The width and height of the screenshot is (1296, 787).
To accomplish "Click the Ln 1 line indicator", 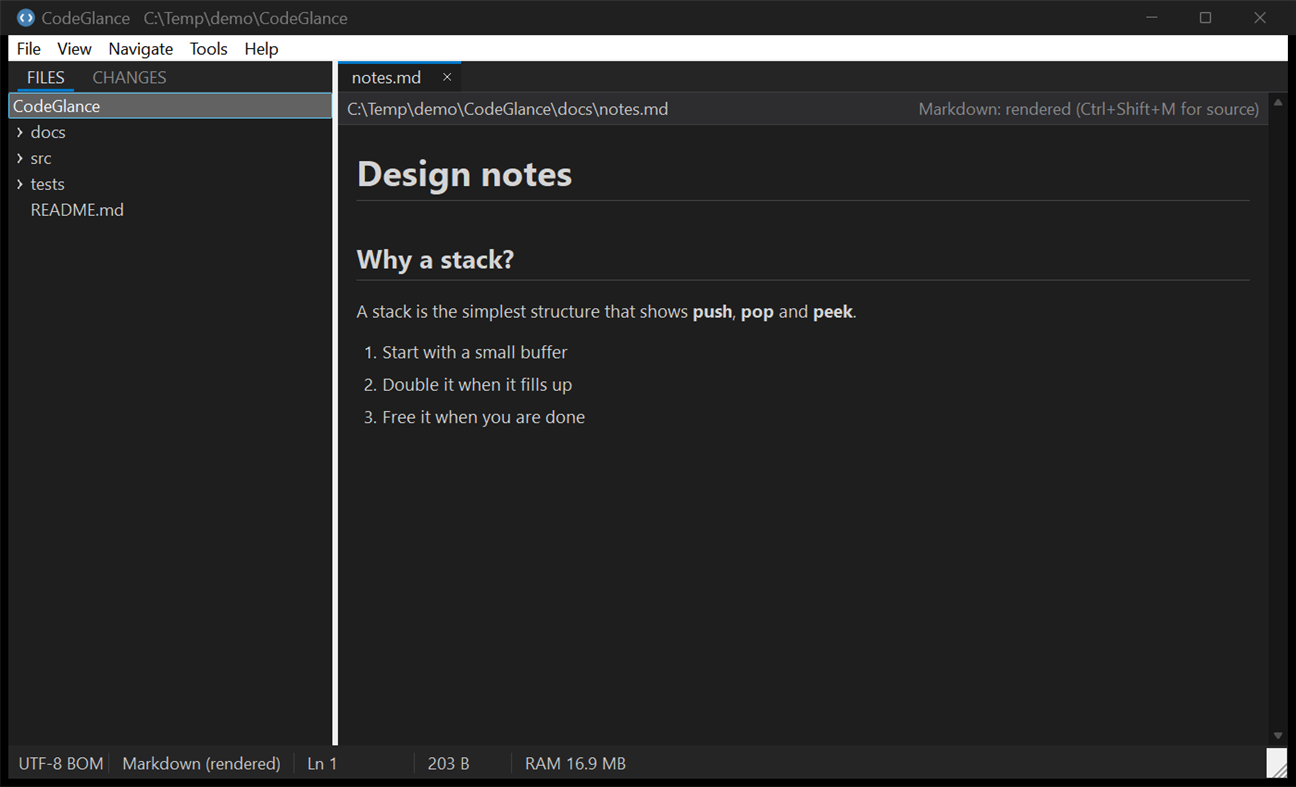I will click(x=322, y=764).
